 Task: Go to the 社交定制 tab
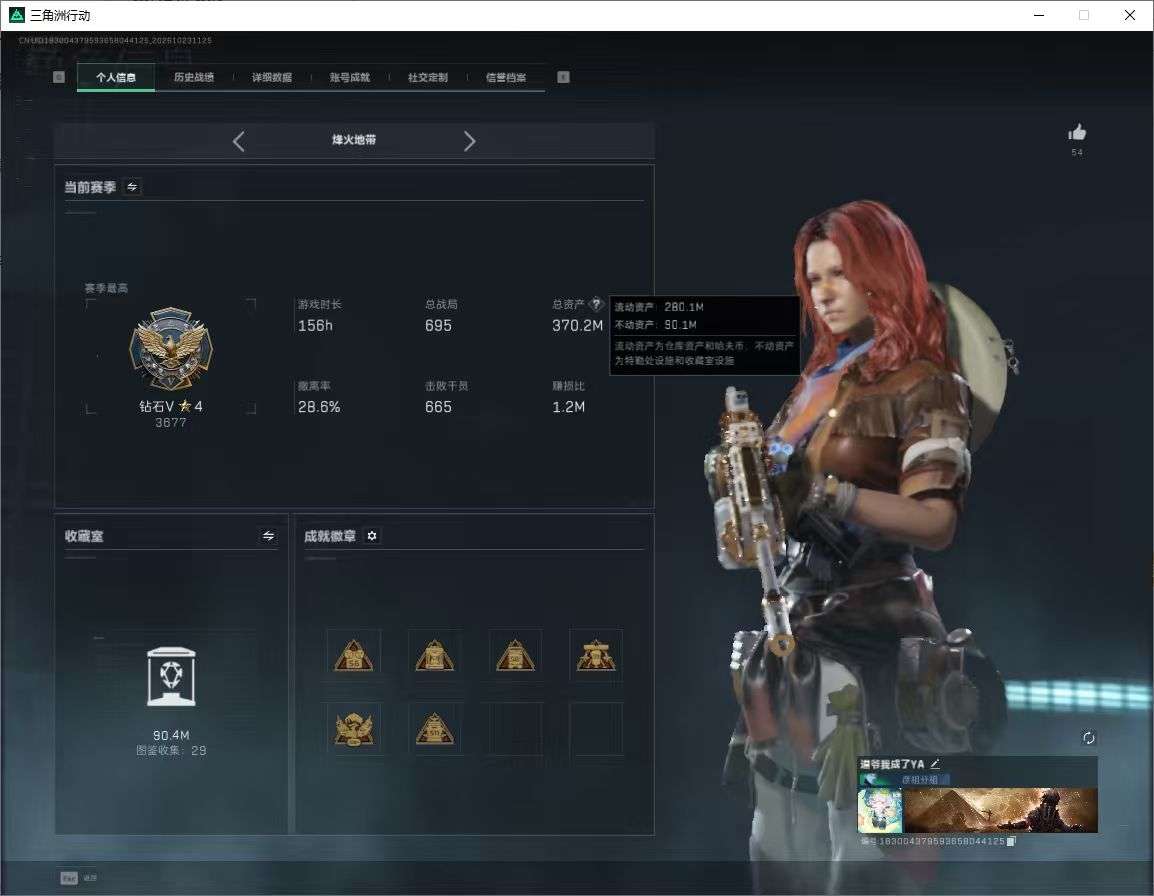tap(428, 77)
